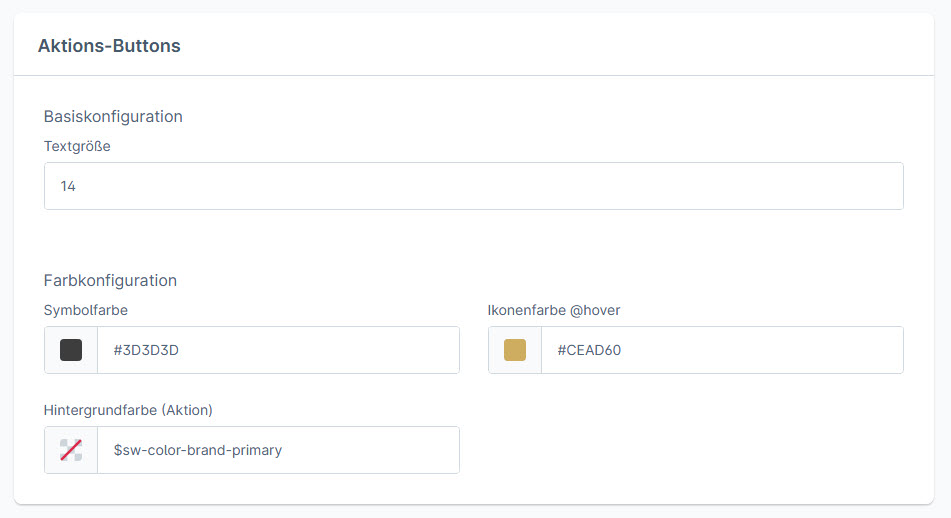Click the Textgröße field label
Screen dimensions: 951x518
(77, 146)
